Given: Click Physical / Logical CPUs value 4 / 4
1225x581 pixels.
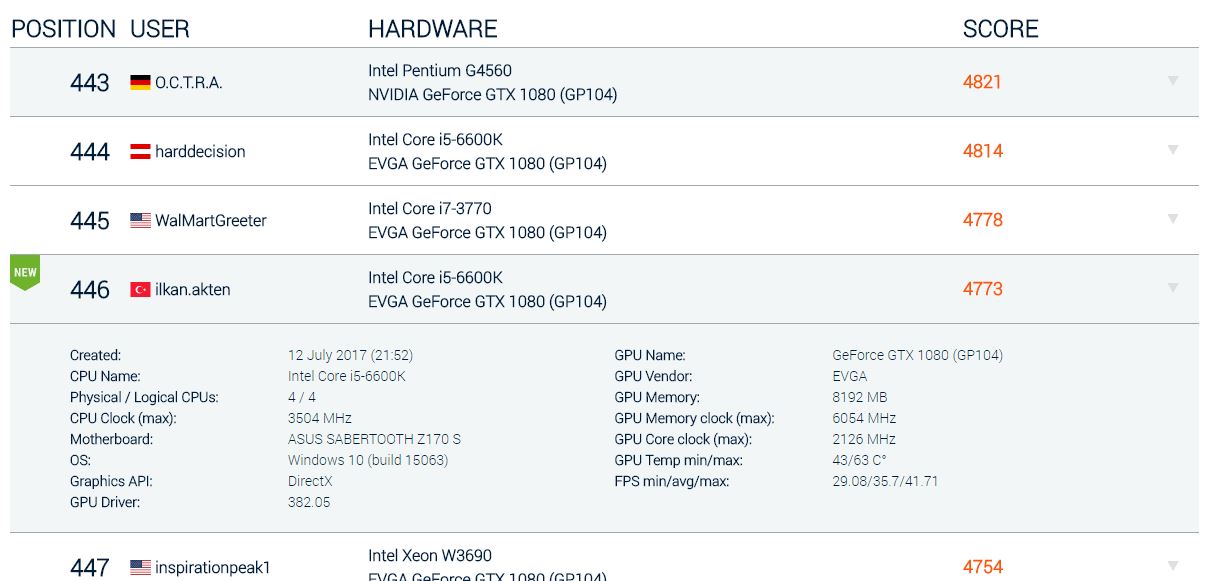Looking at the screenshot, I should coord(302,397).
